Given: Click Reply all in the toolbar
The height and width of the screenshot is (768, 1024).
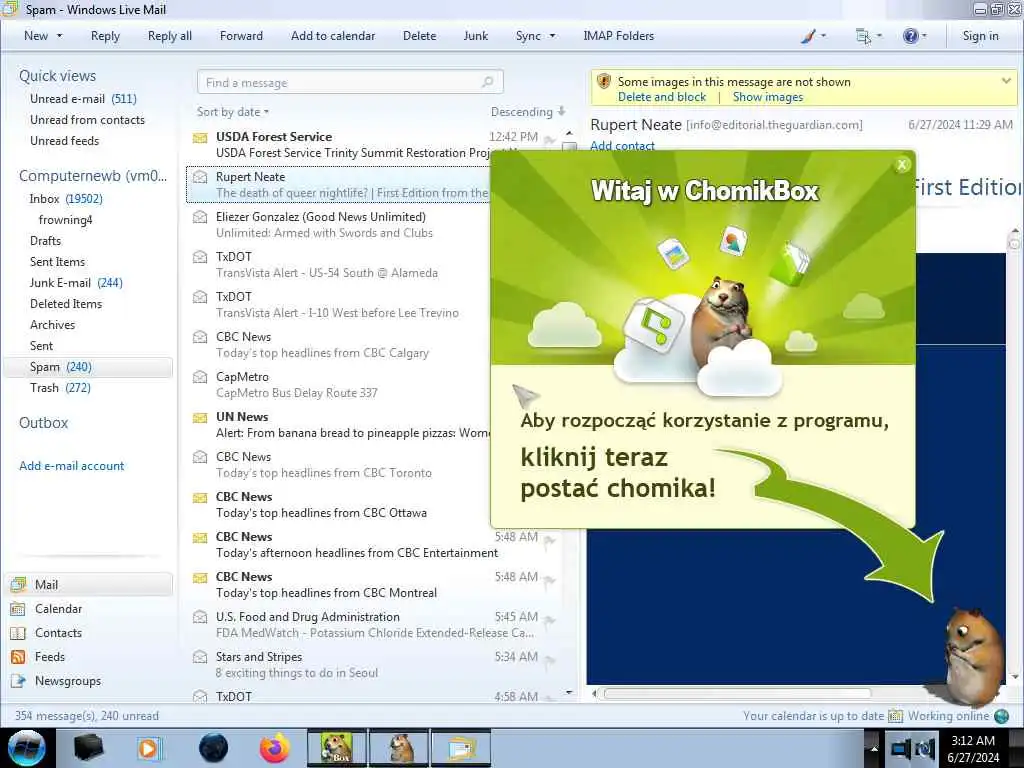Looking at the screenshot, I should point(170,36).
